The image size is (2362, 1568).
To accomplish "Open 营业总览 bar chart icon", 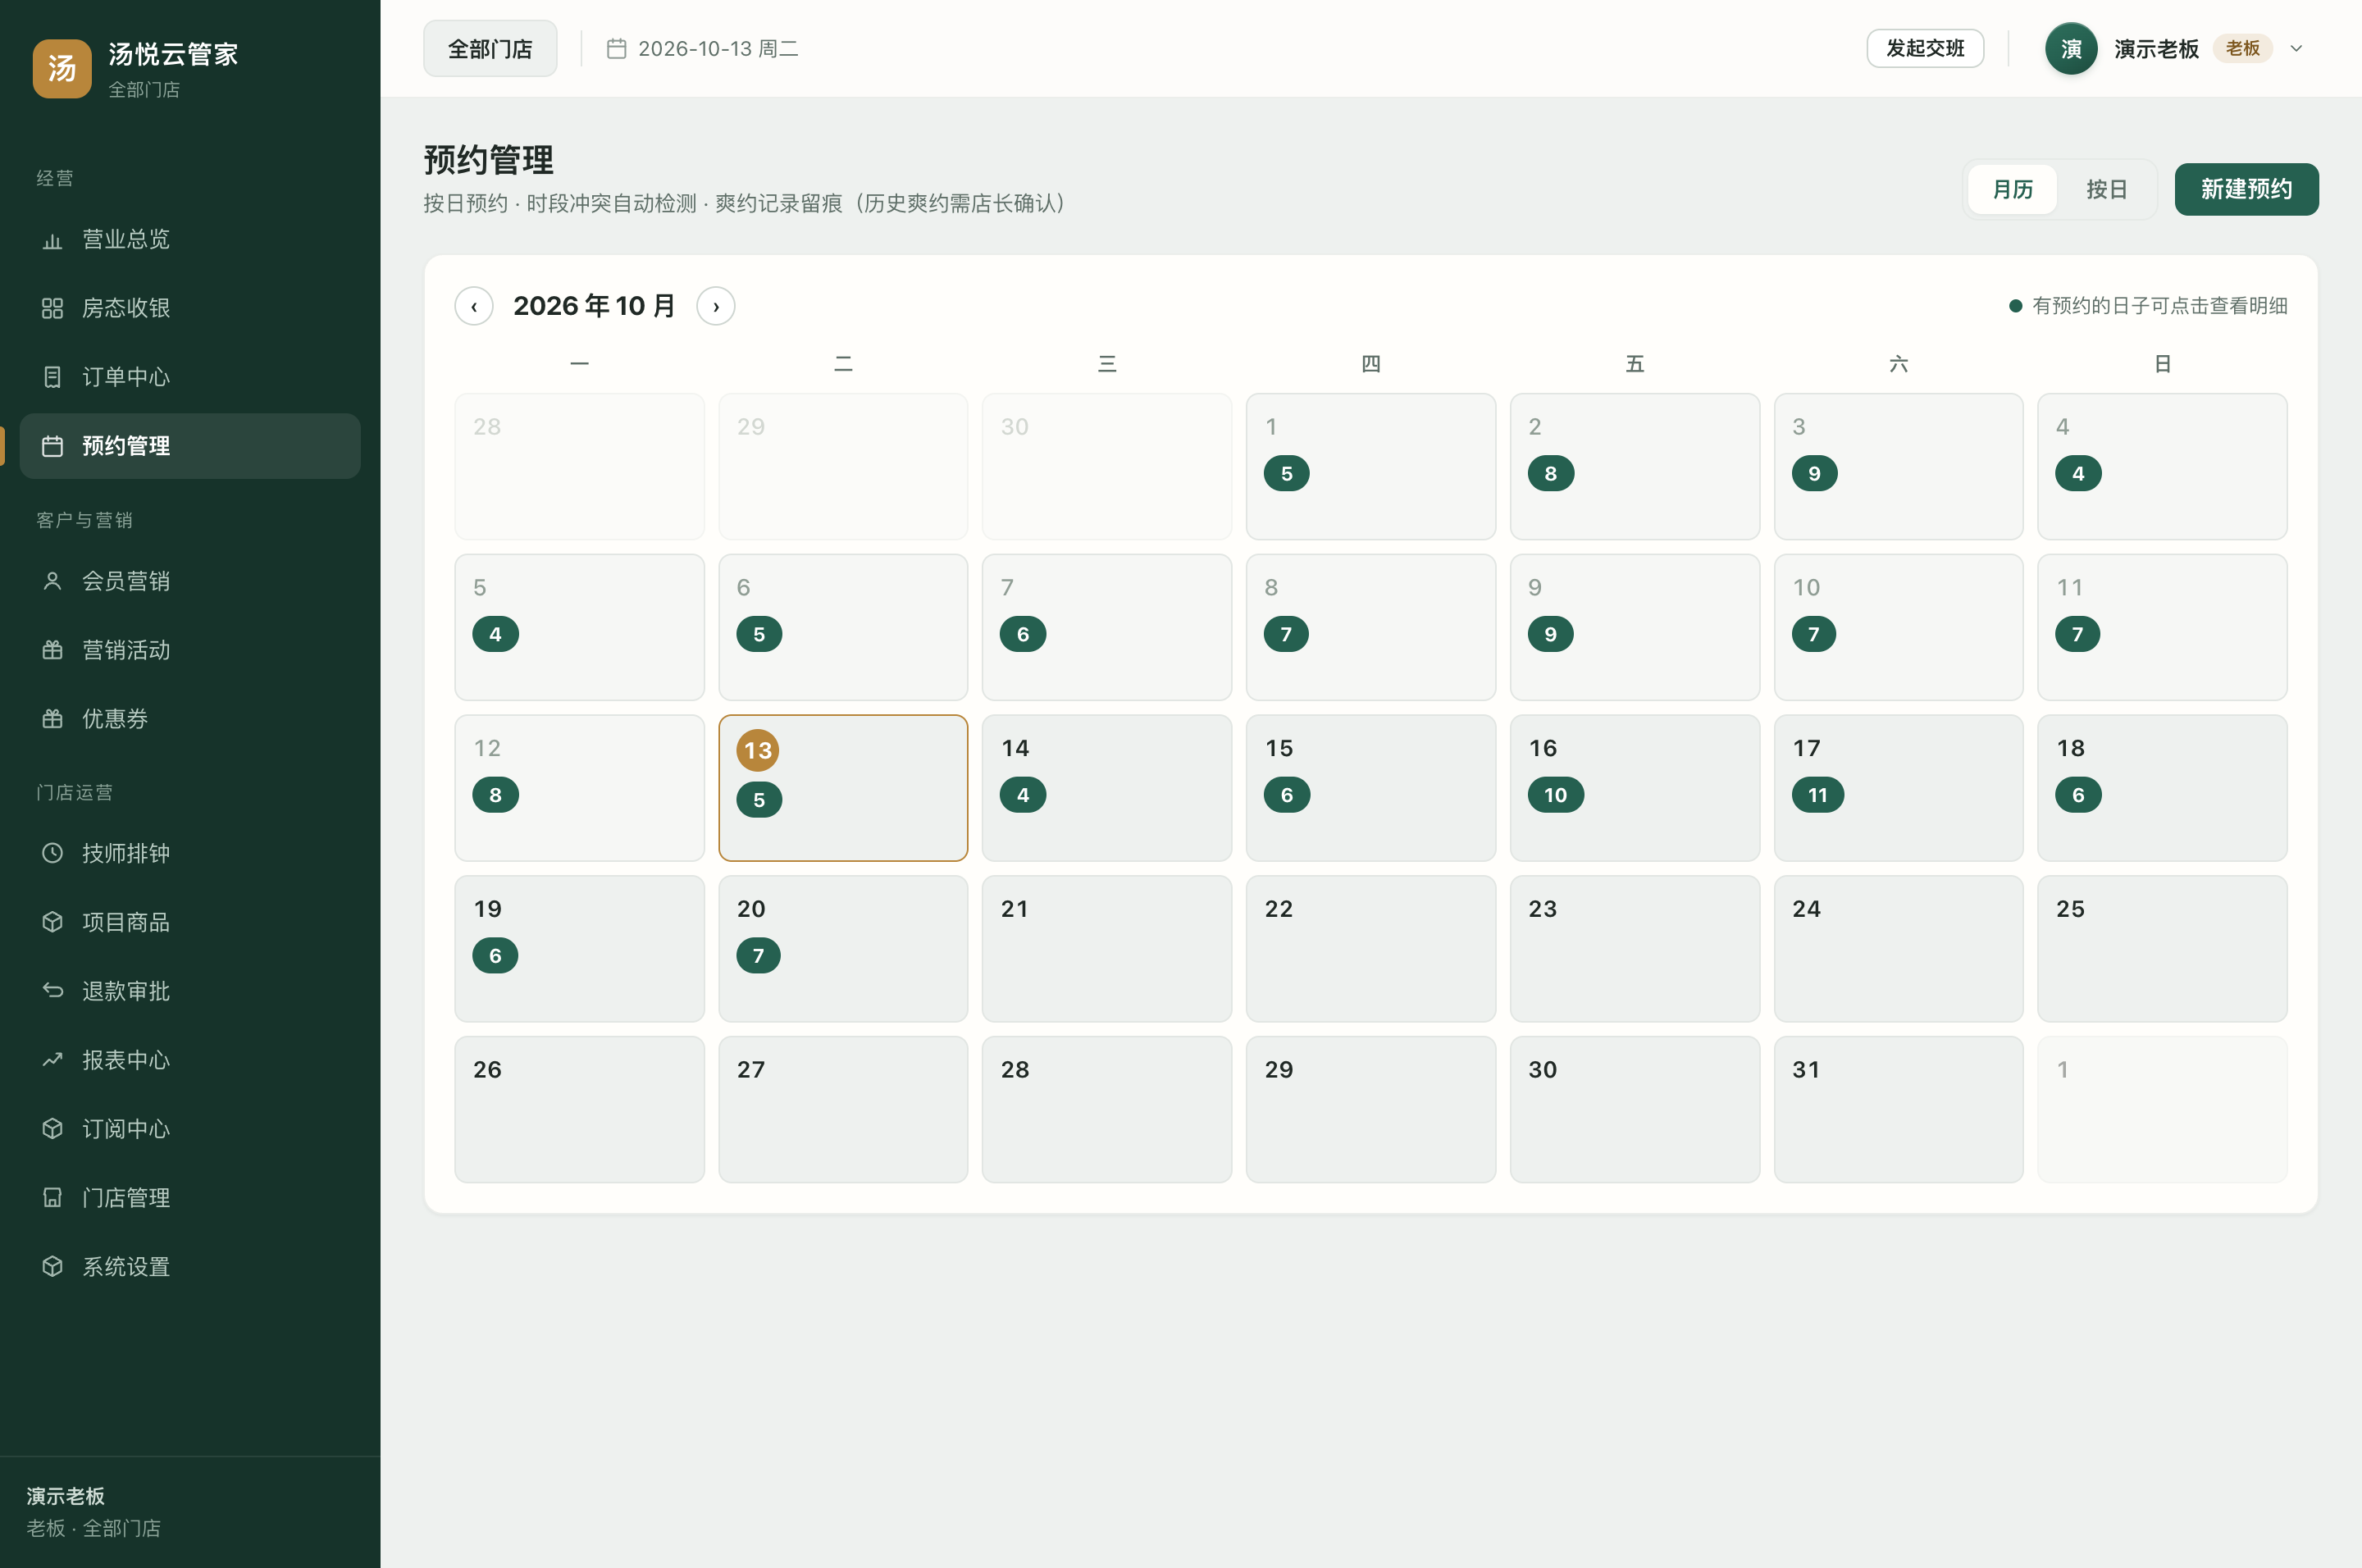I will pos(52,240).
